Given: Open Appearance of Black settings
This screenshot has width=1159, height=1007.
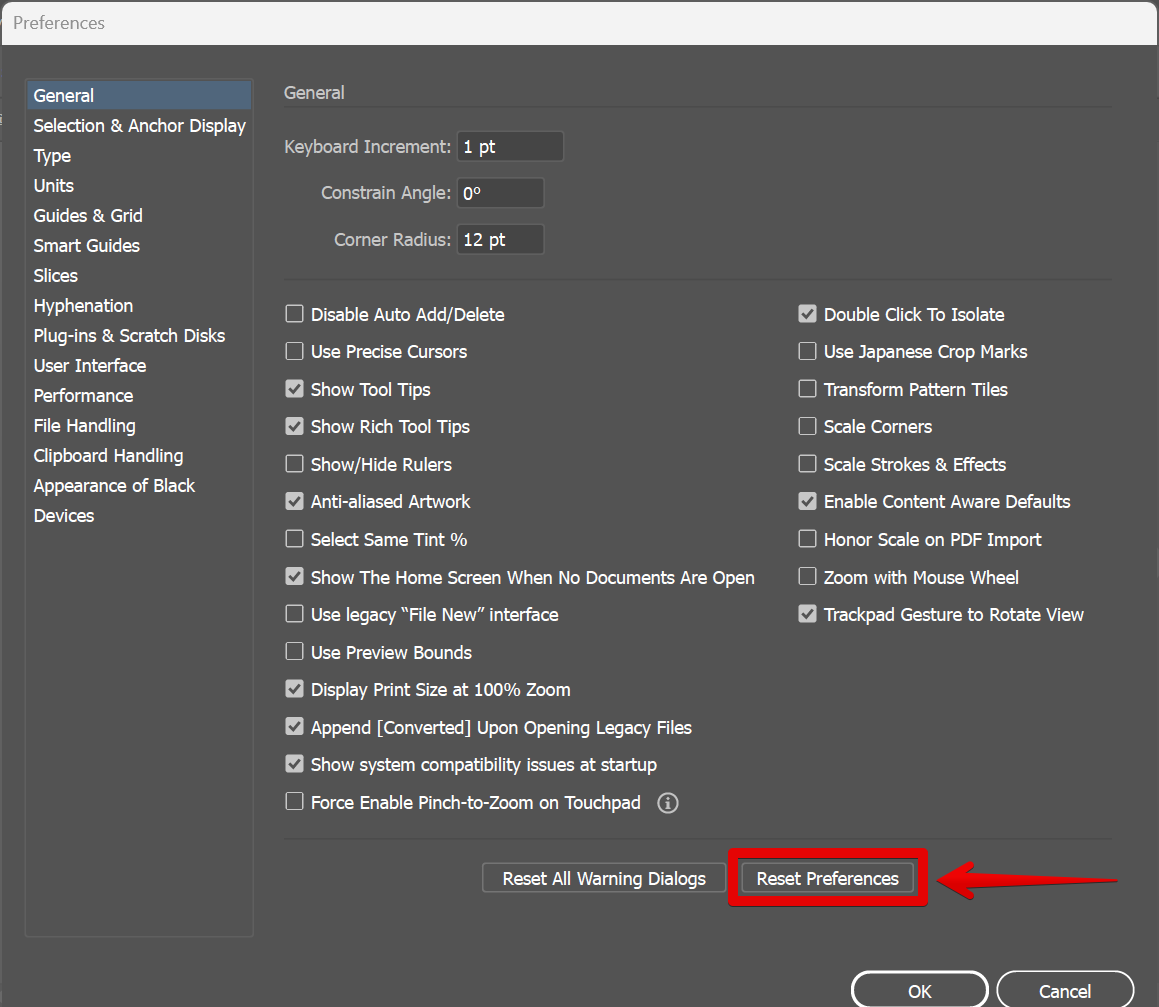Looking at the screenshot, I should click(x=114, y=486).
